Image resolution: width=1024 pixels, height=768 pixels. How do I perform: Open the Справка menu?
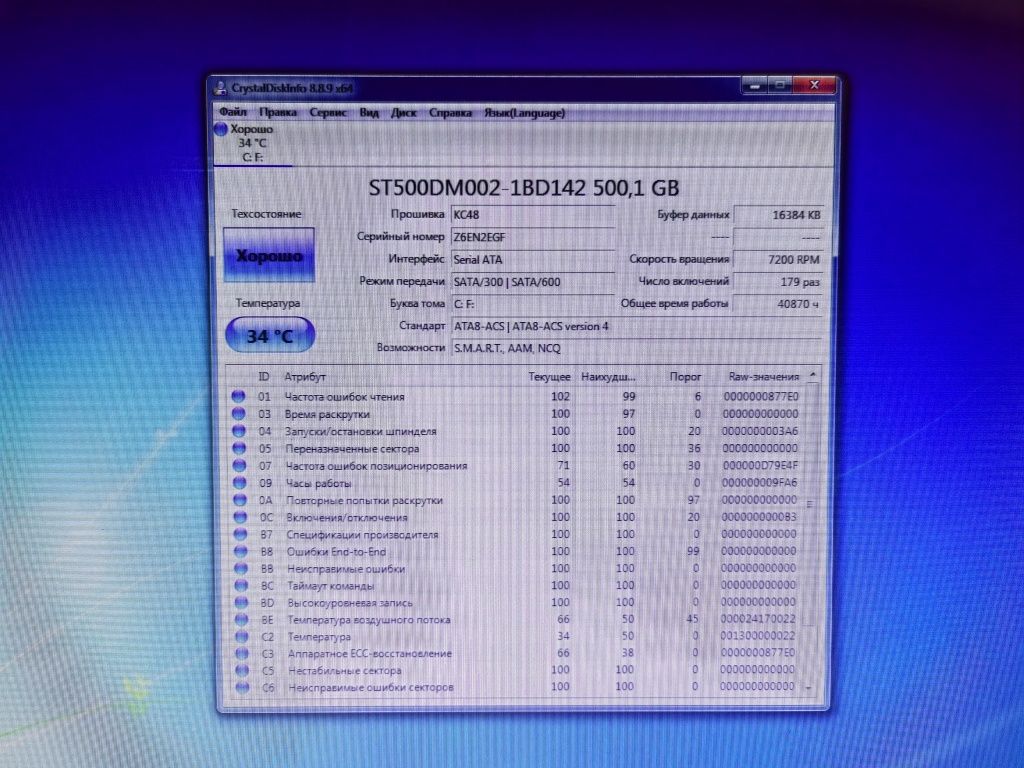[450, 112]
